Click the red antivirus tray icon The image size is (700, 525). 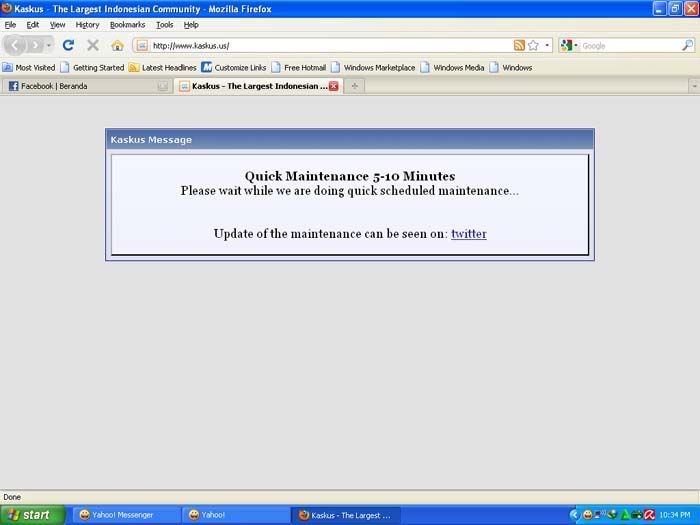[x=650, y=515]
